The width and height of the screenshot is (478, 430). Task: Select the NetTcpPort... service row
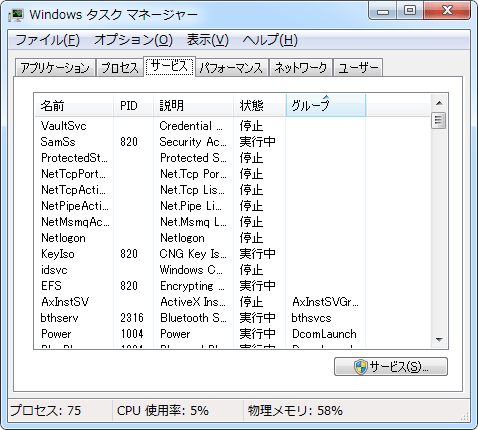200,174
